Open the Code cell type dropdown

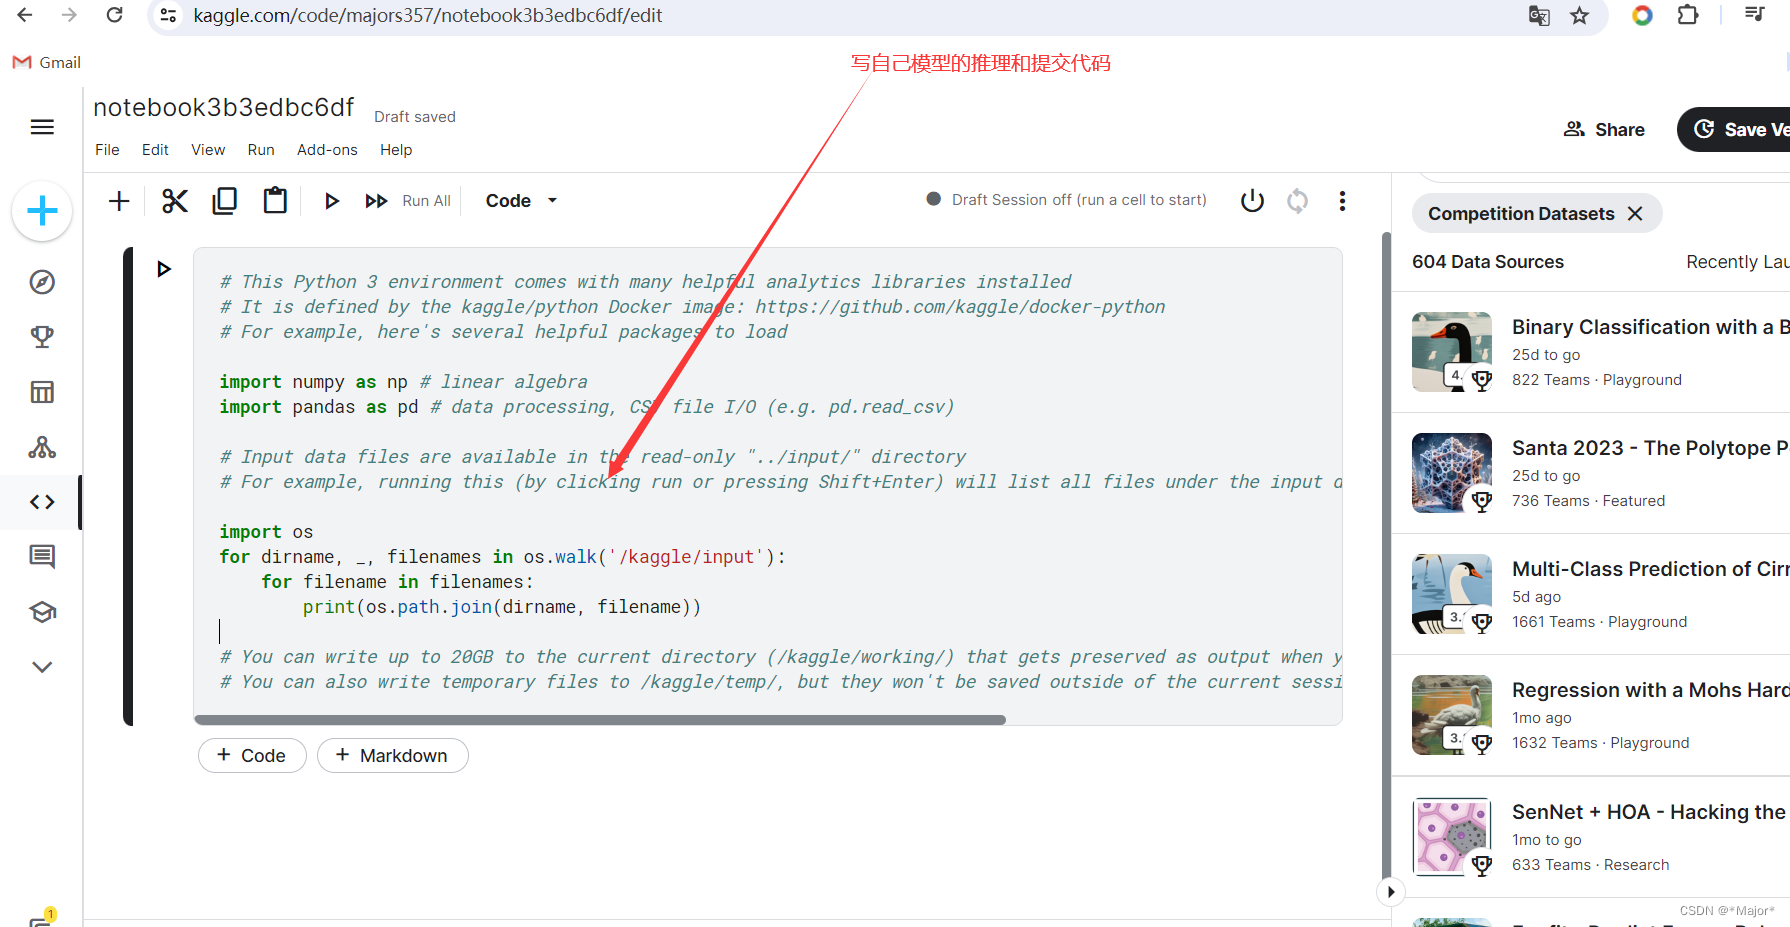(519, 200)
